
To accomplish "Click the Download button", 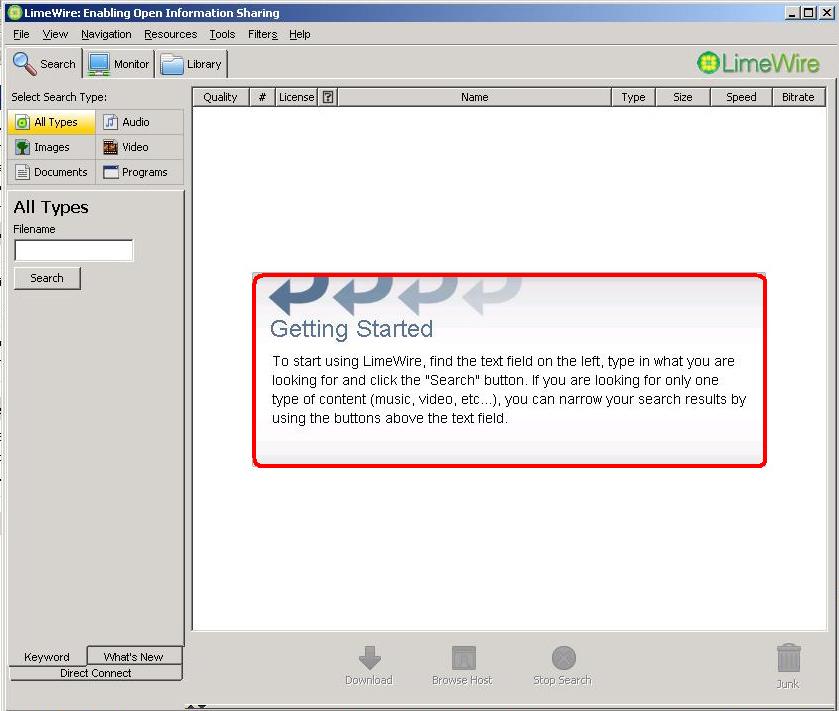I will click(x=369, y=666).
